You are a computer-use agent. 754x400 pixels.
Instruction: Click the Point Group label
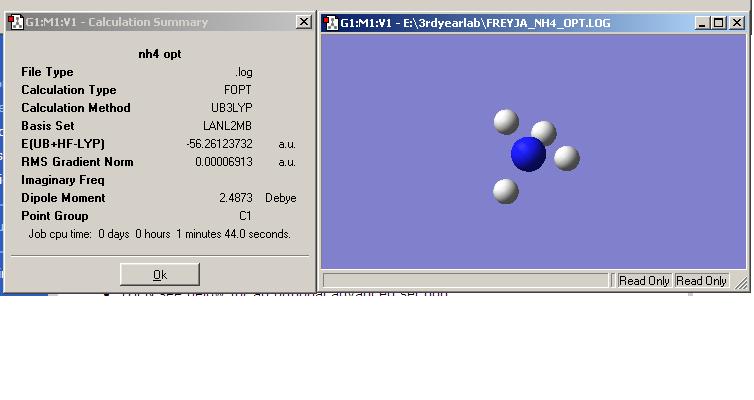[x=54, y=216]
